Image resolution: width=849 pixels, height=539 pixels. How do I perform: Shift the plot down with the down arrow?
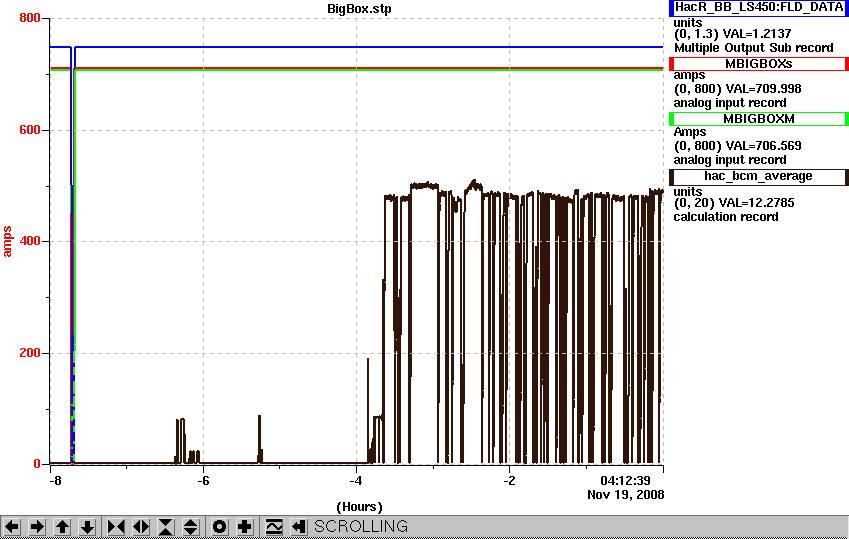coord(88,527)
